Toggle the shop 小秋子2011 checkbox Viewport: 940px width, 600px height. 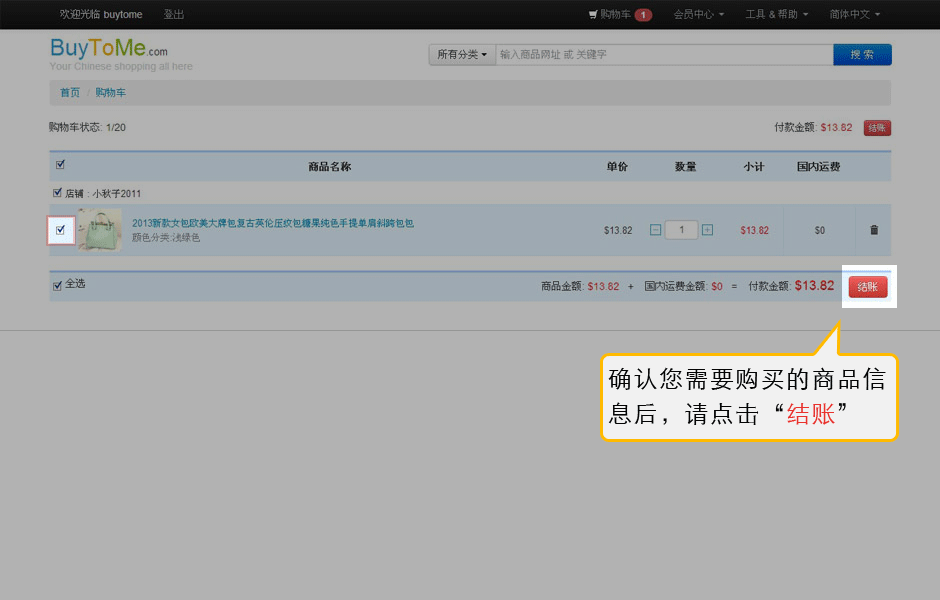pyautogui.click(x=57, y=193)
